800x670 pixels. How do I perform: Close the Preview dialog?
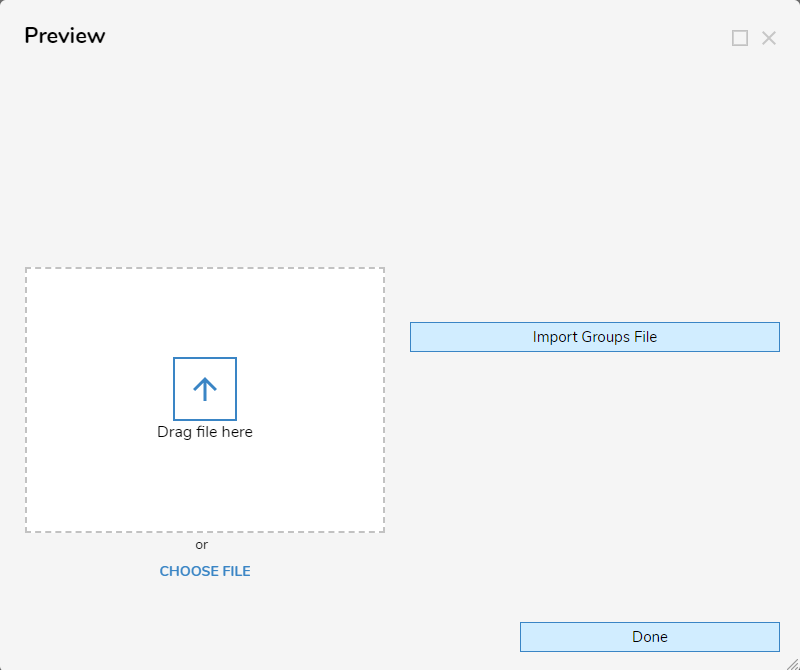(x=769, y=38)
